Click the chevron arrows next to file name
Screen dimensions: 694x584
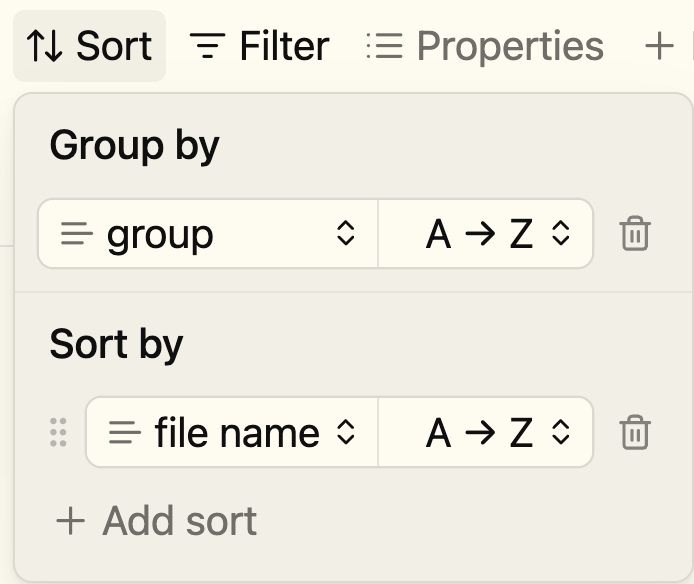coord(345,433)
